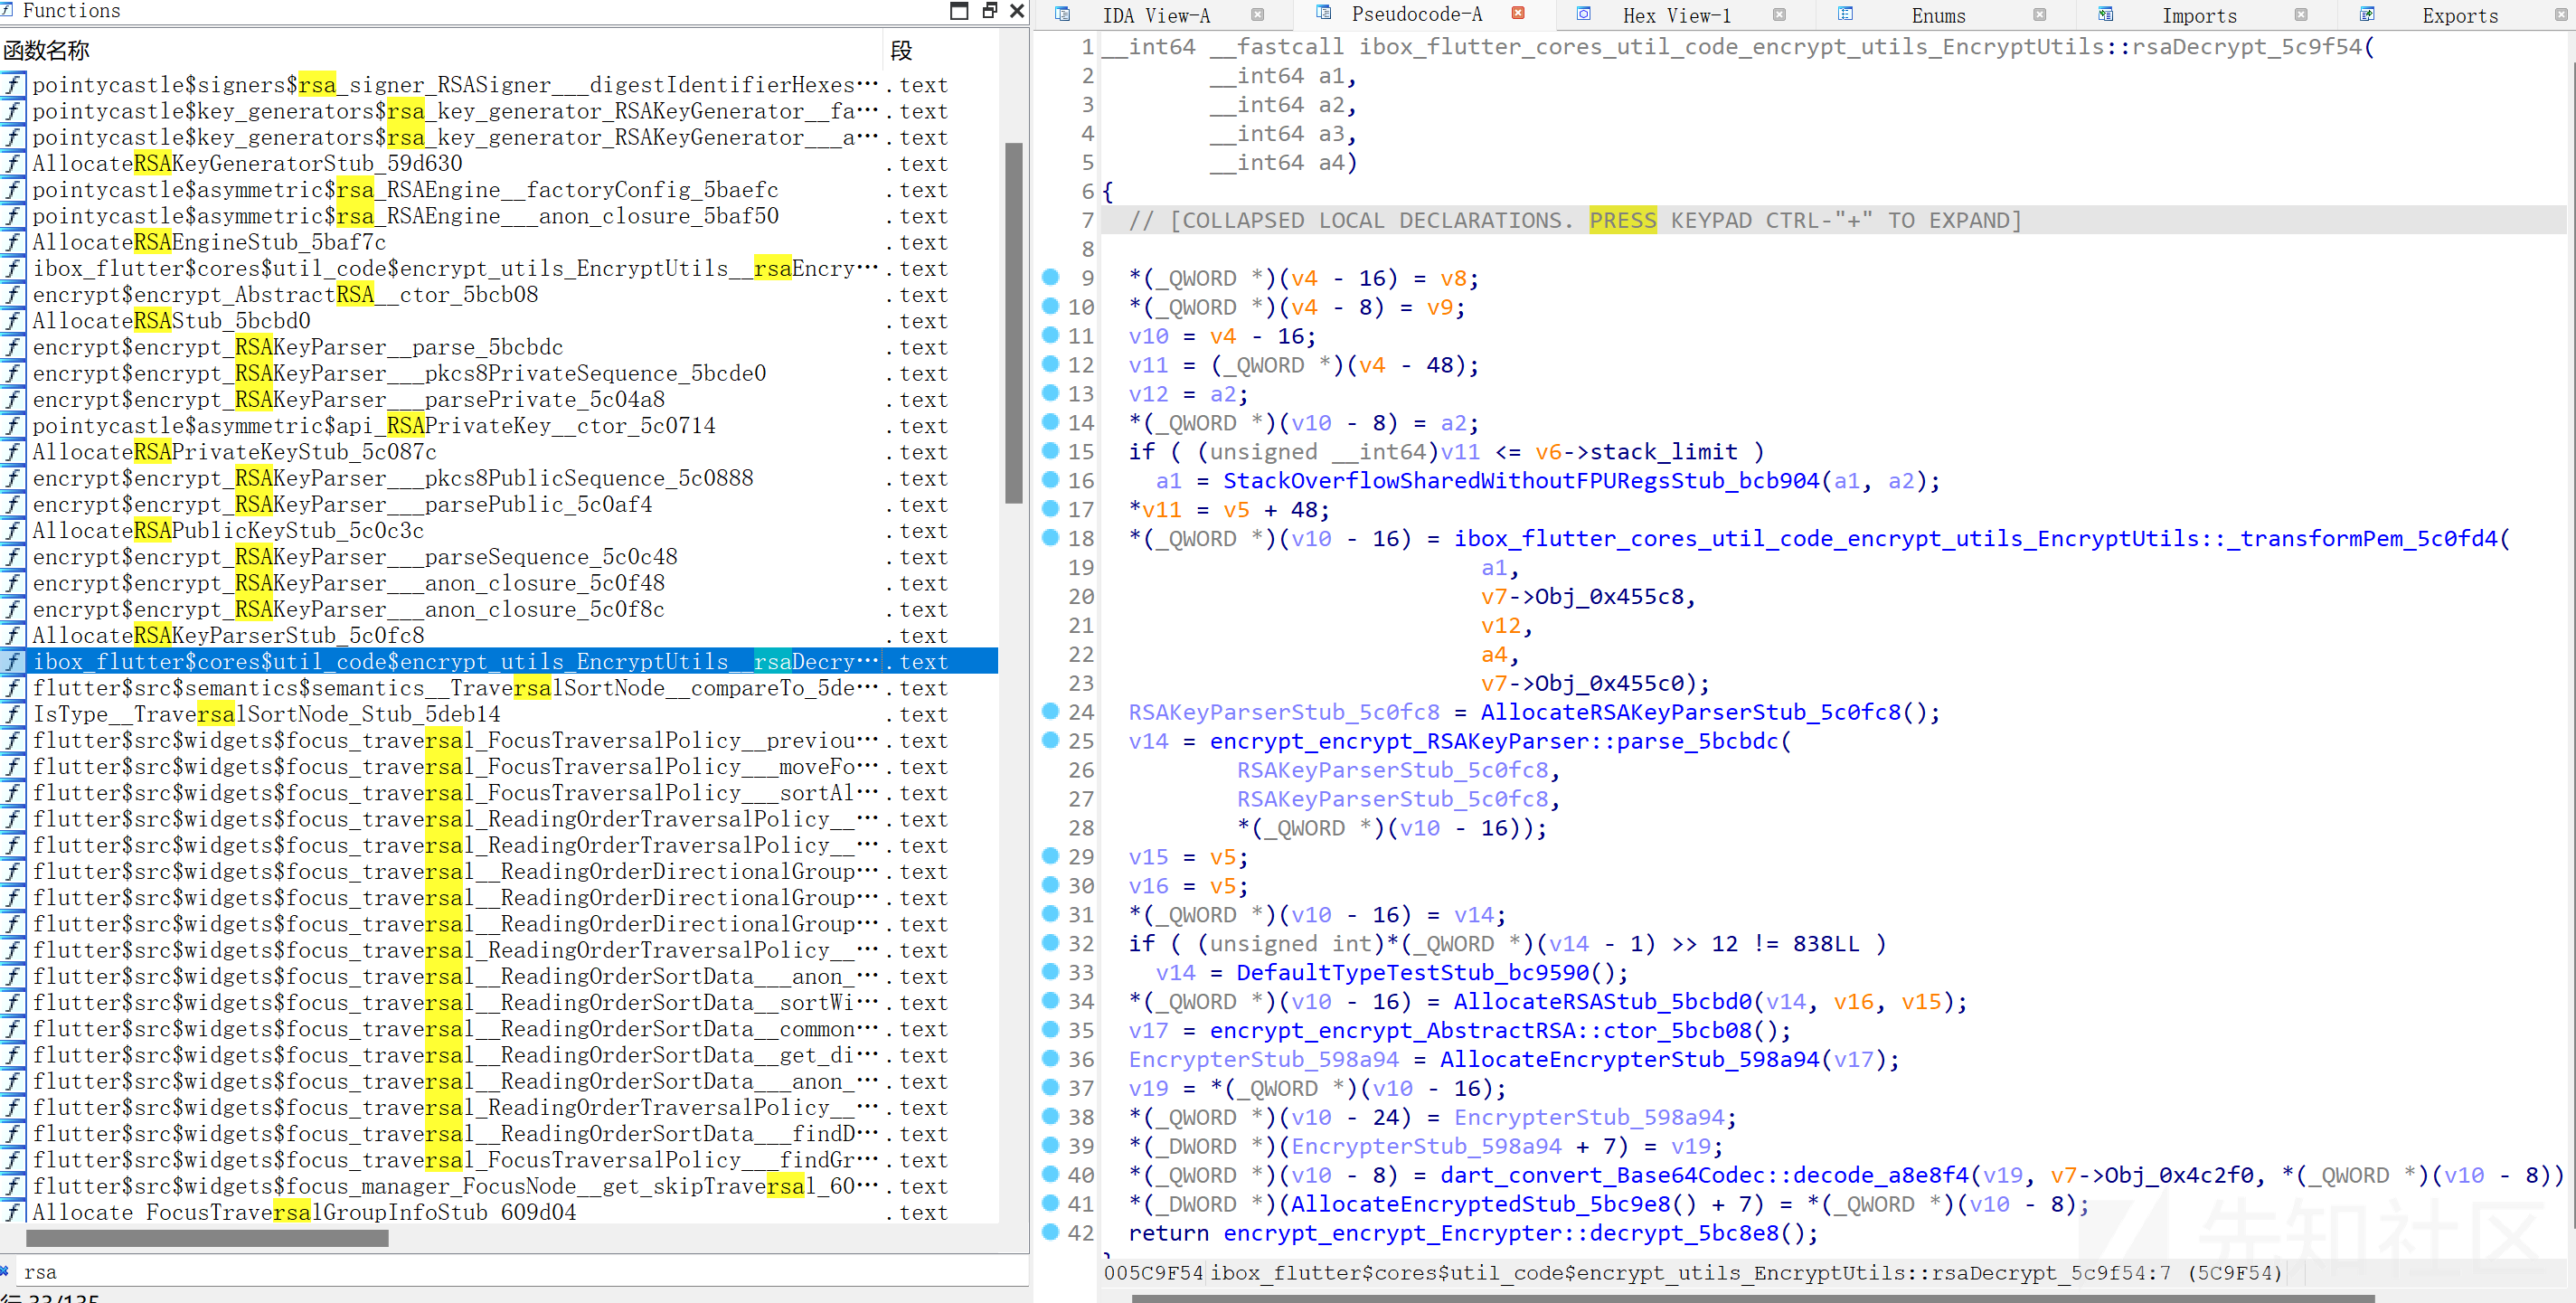Toggle breakpoint dot on line 9
2576x1303 pixels.
[x=1050, y=277]
